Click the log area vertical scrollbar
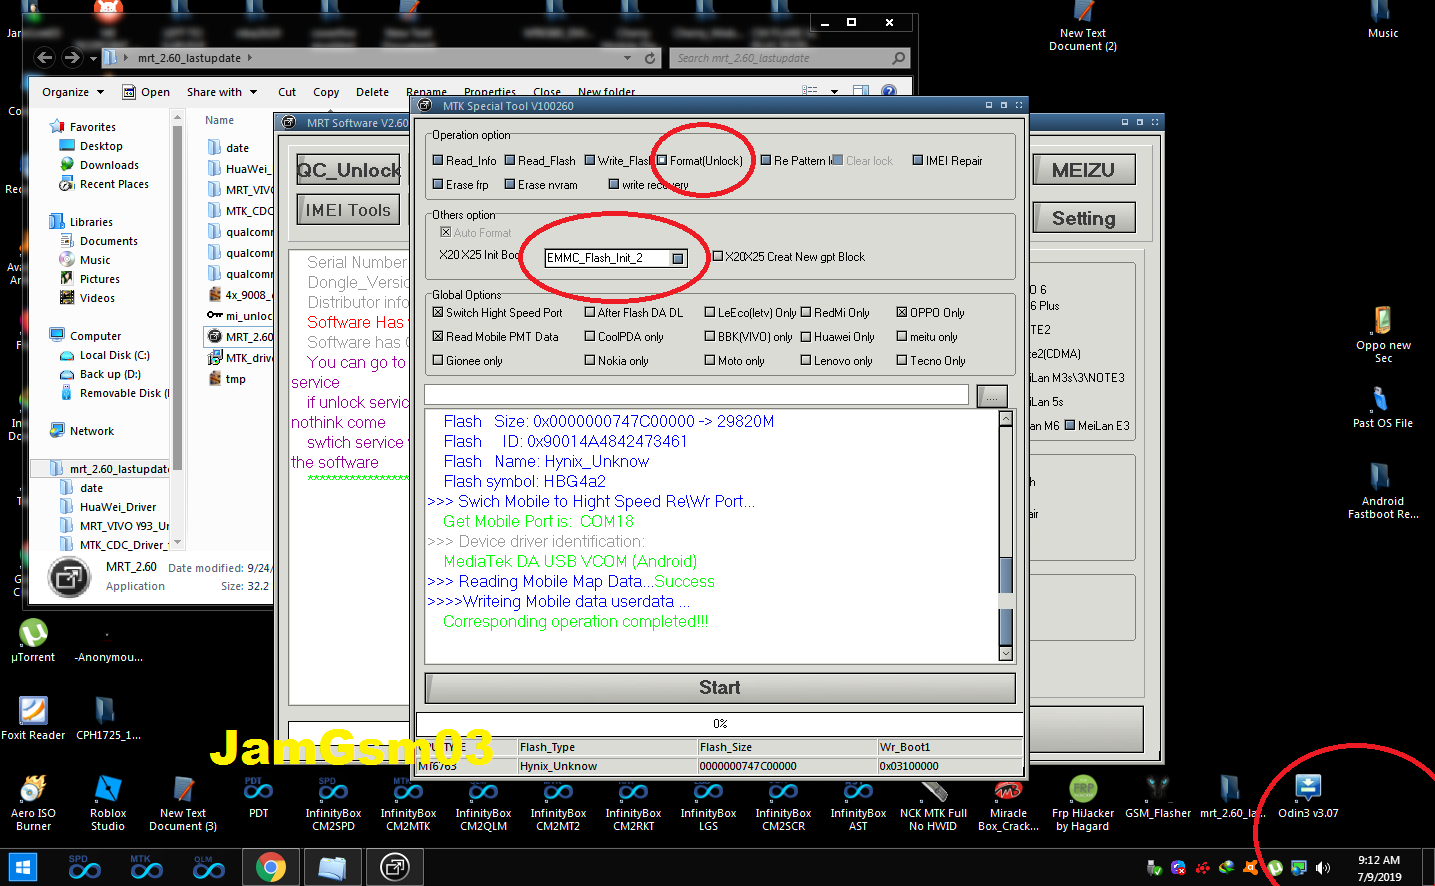The image size is (1435, 886). tap(1006, 535)
